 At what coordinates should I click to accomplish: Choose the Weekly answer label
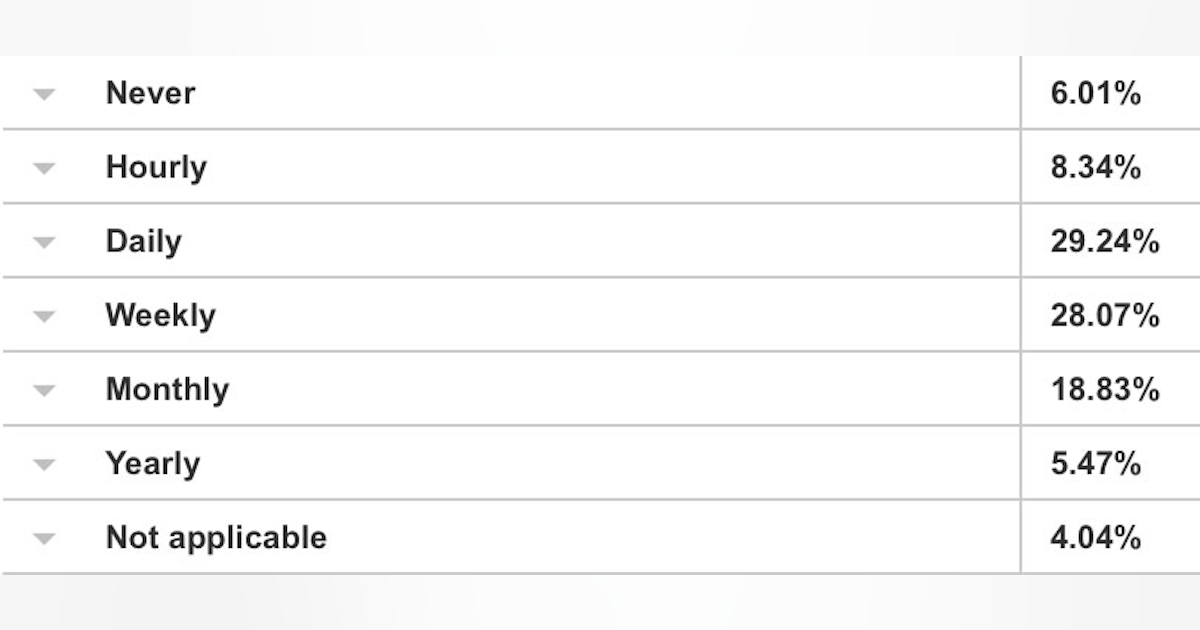pyautogui.click(x=160, y=315)
